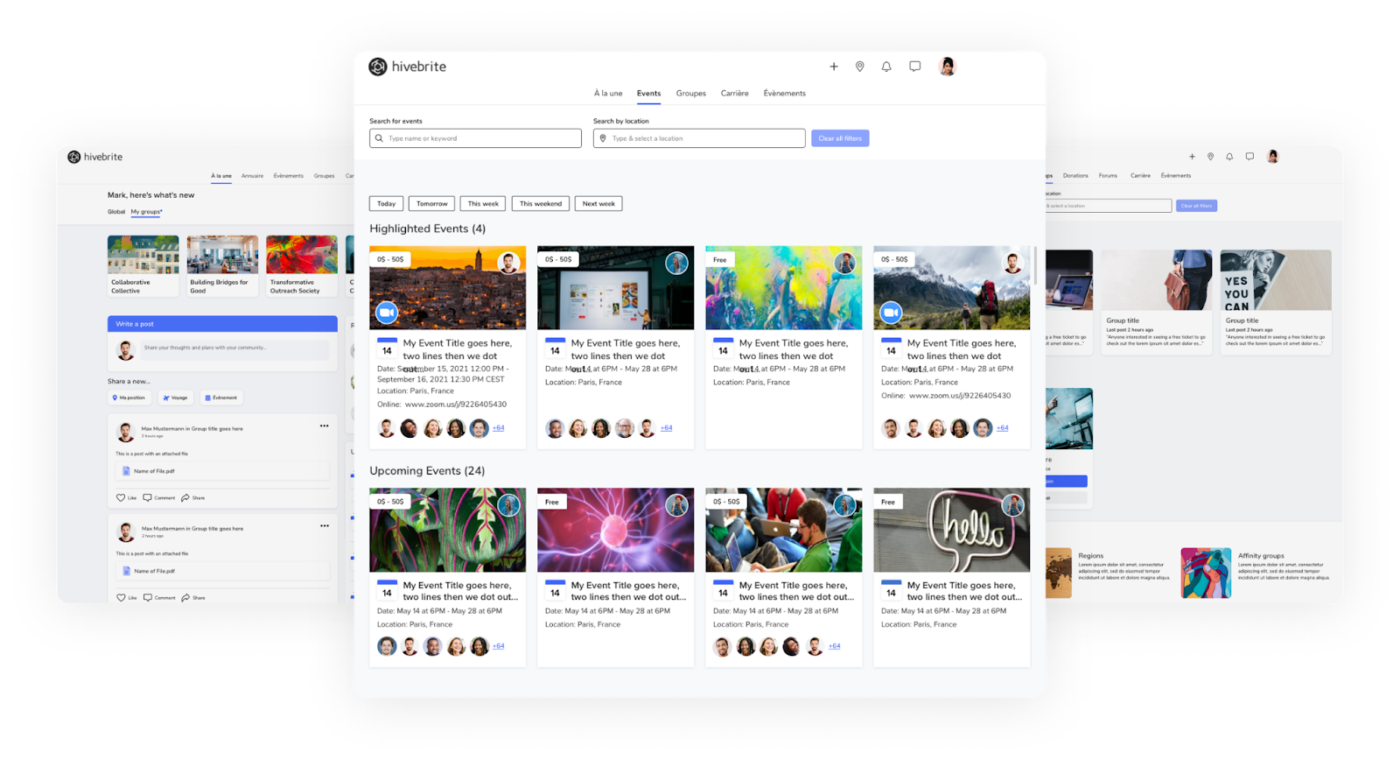Viewport: 1400px width, 760px height.
Task: Click the Ma position pin button in the left feed window
Action: pyautogui.click(x=129, y=398)
